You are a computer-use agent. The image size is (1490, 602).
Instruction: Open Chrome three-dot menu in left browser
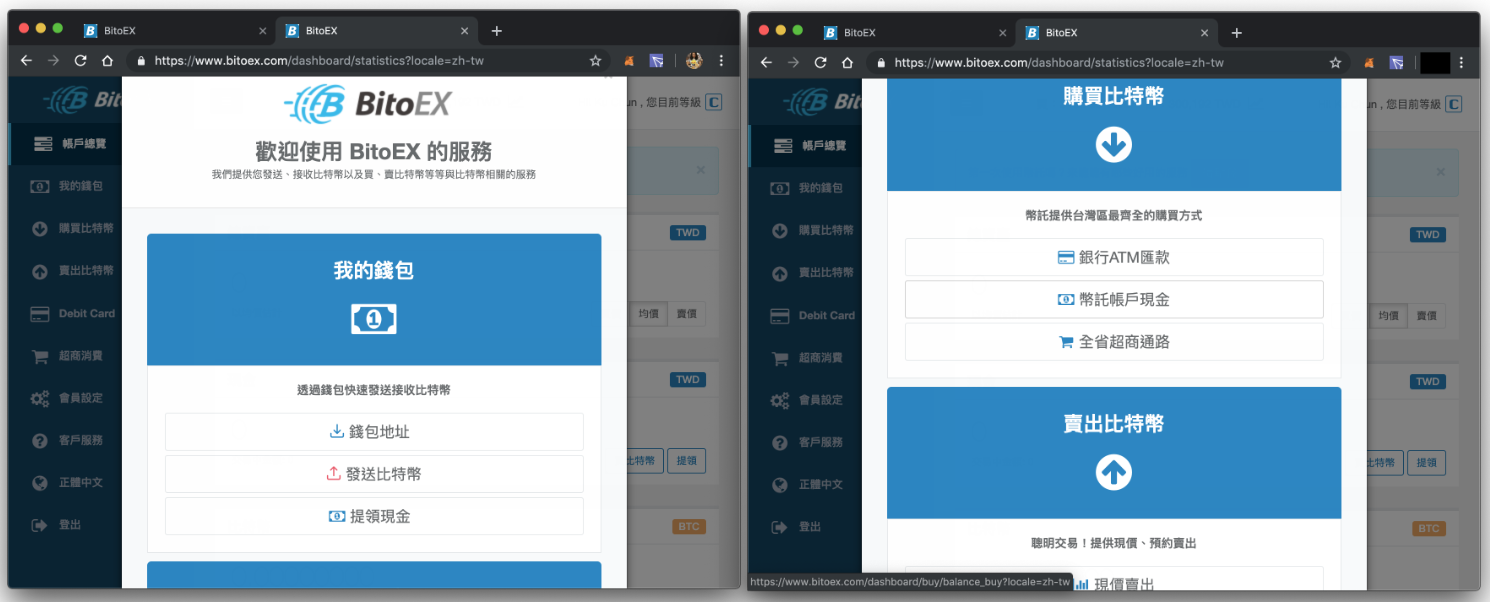[721, 61]
